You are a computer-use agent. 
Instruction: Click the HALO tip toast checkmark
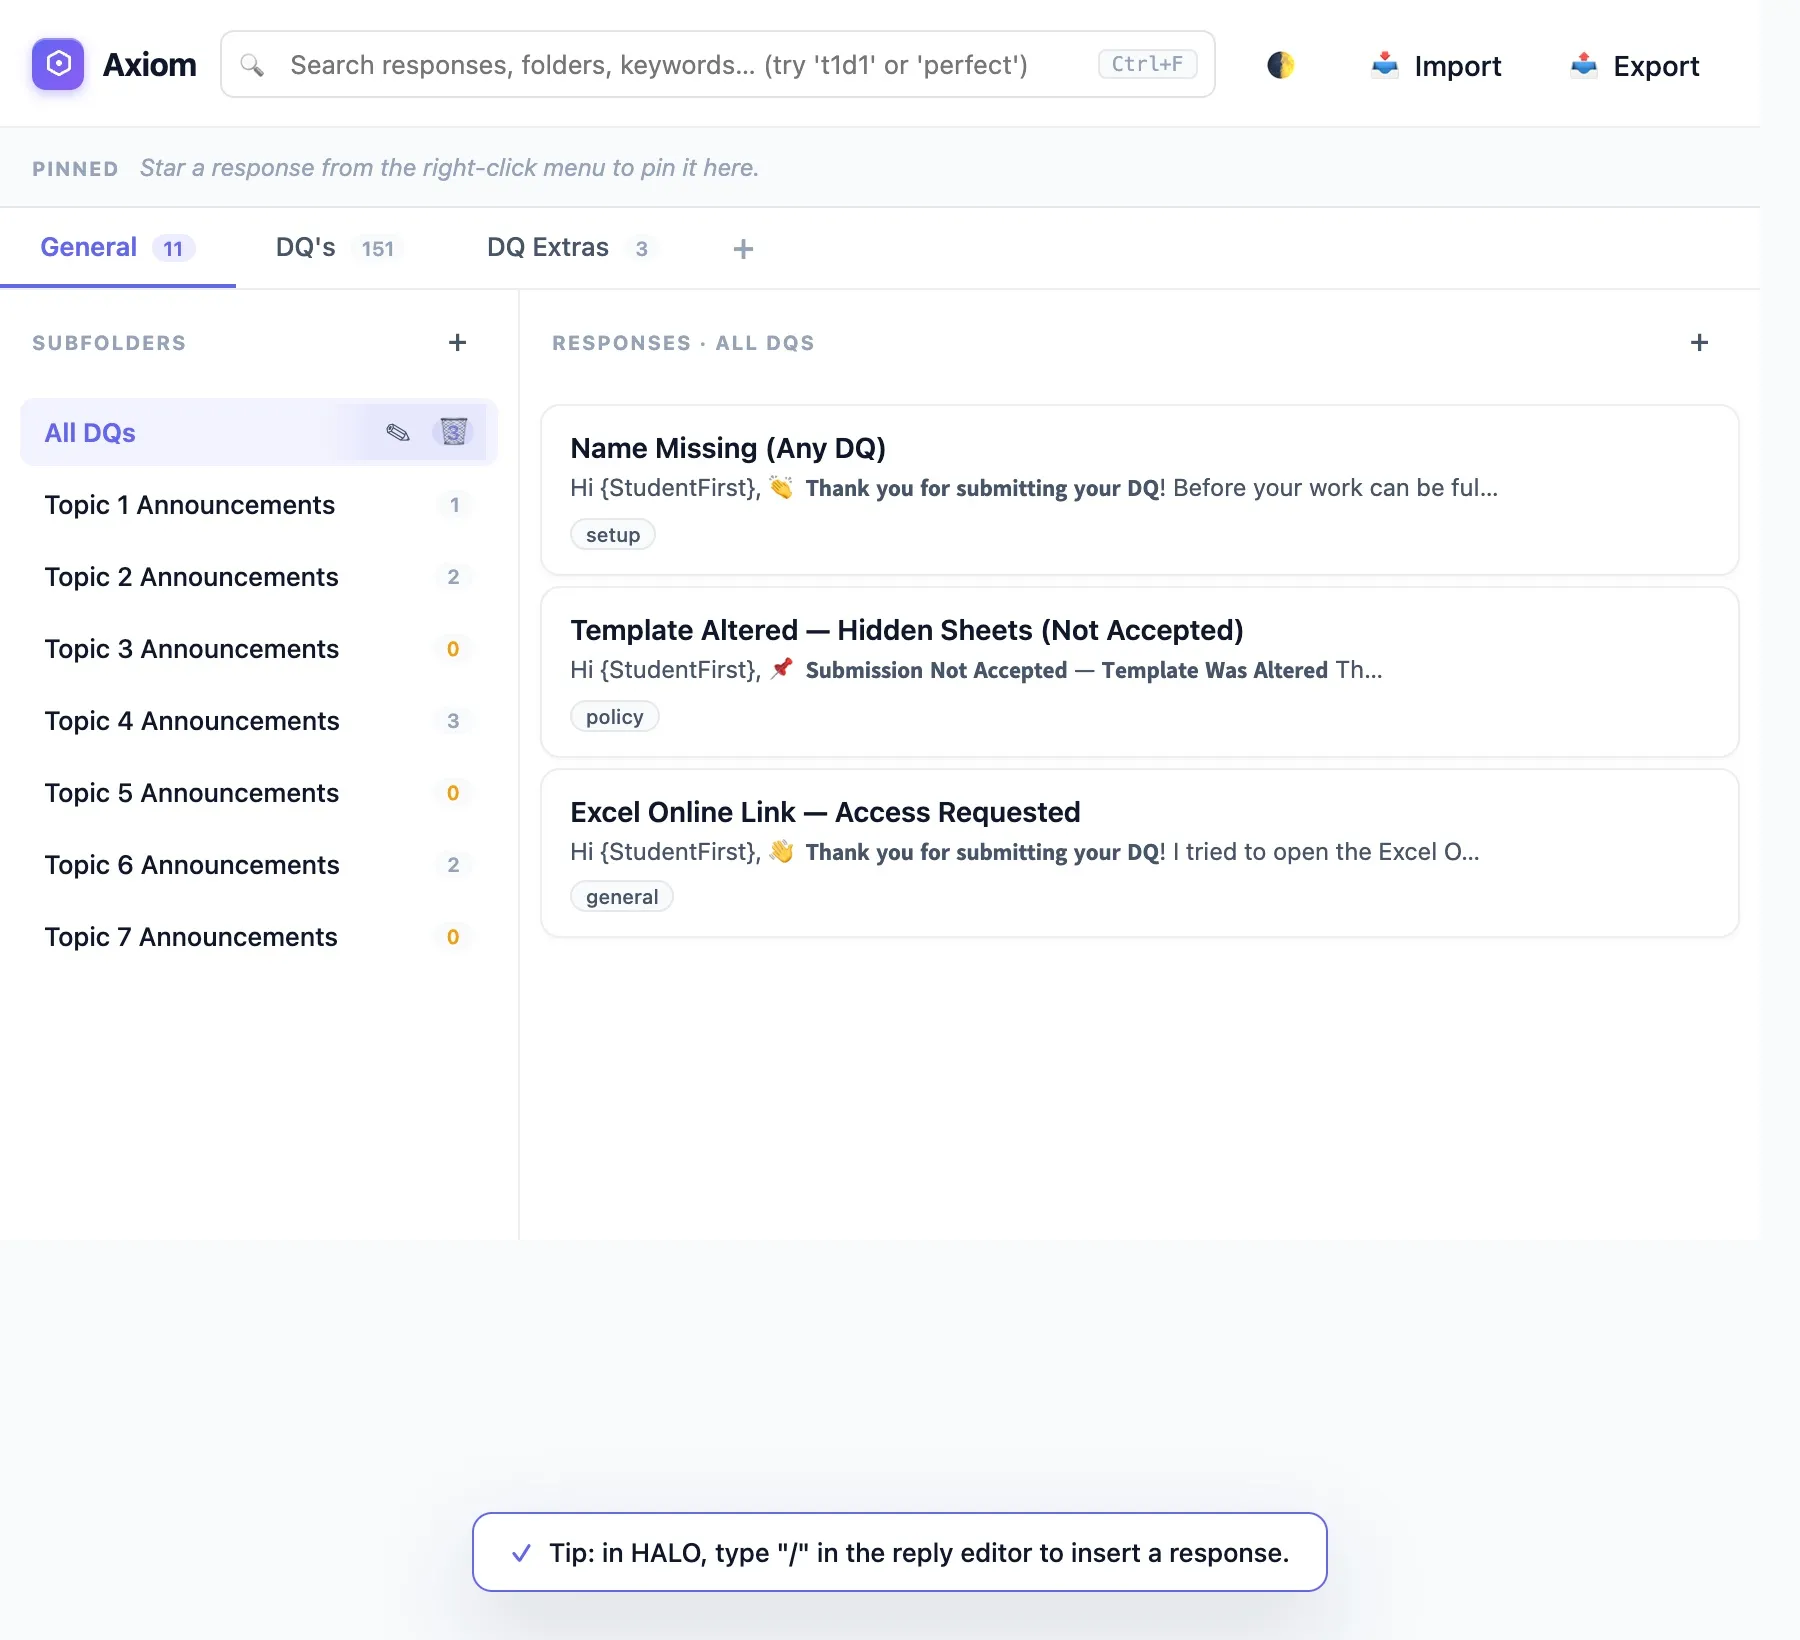[x=521, y=1553]
